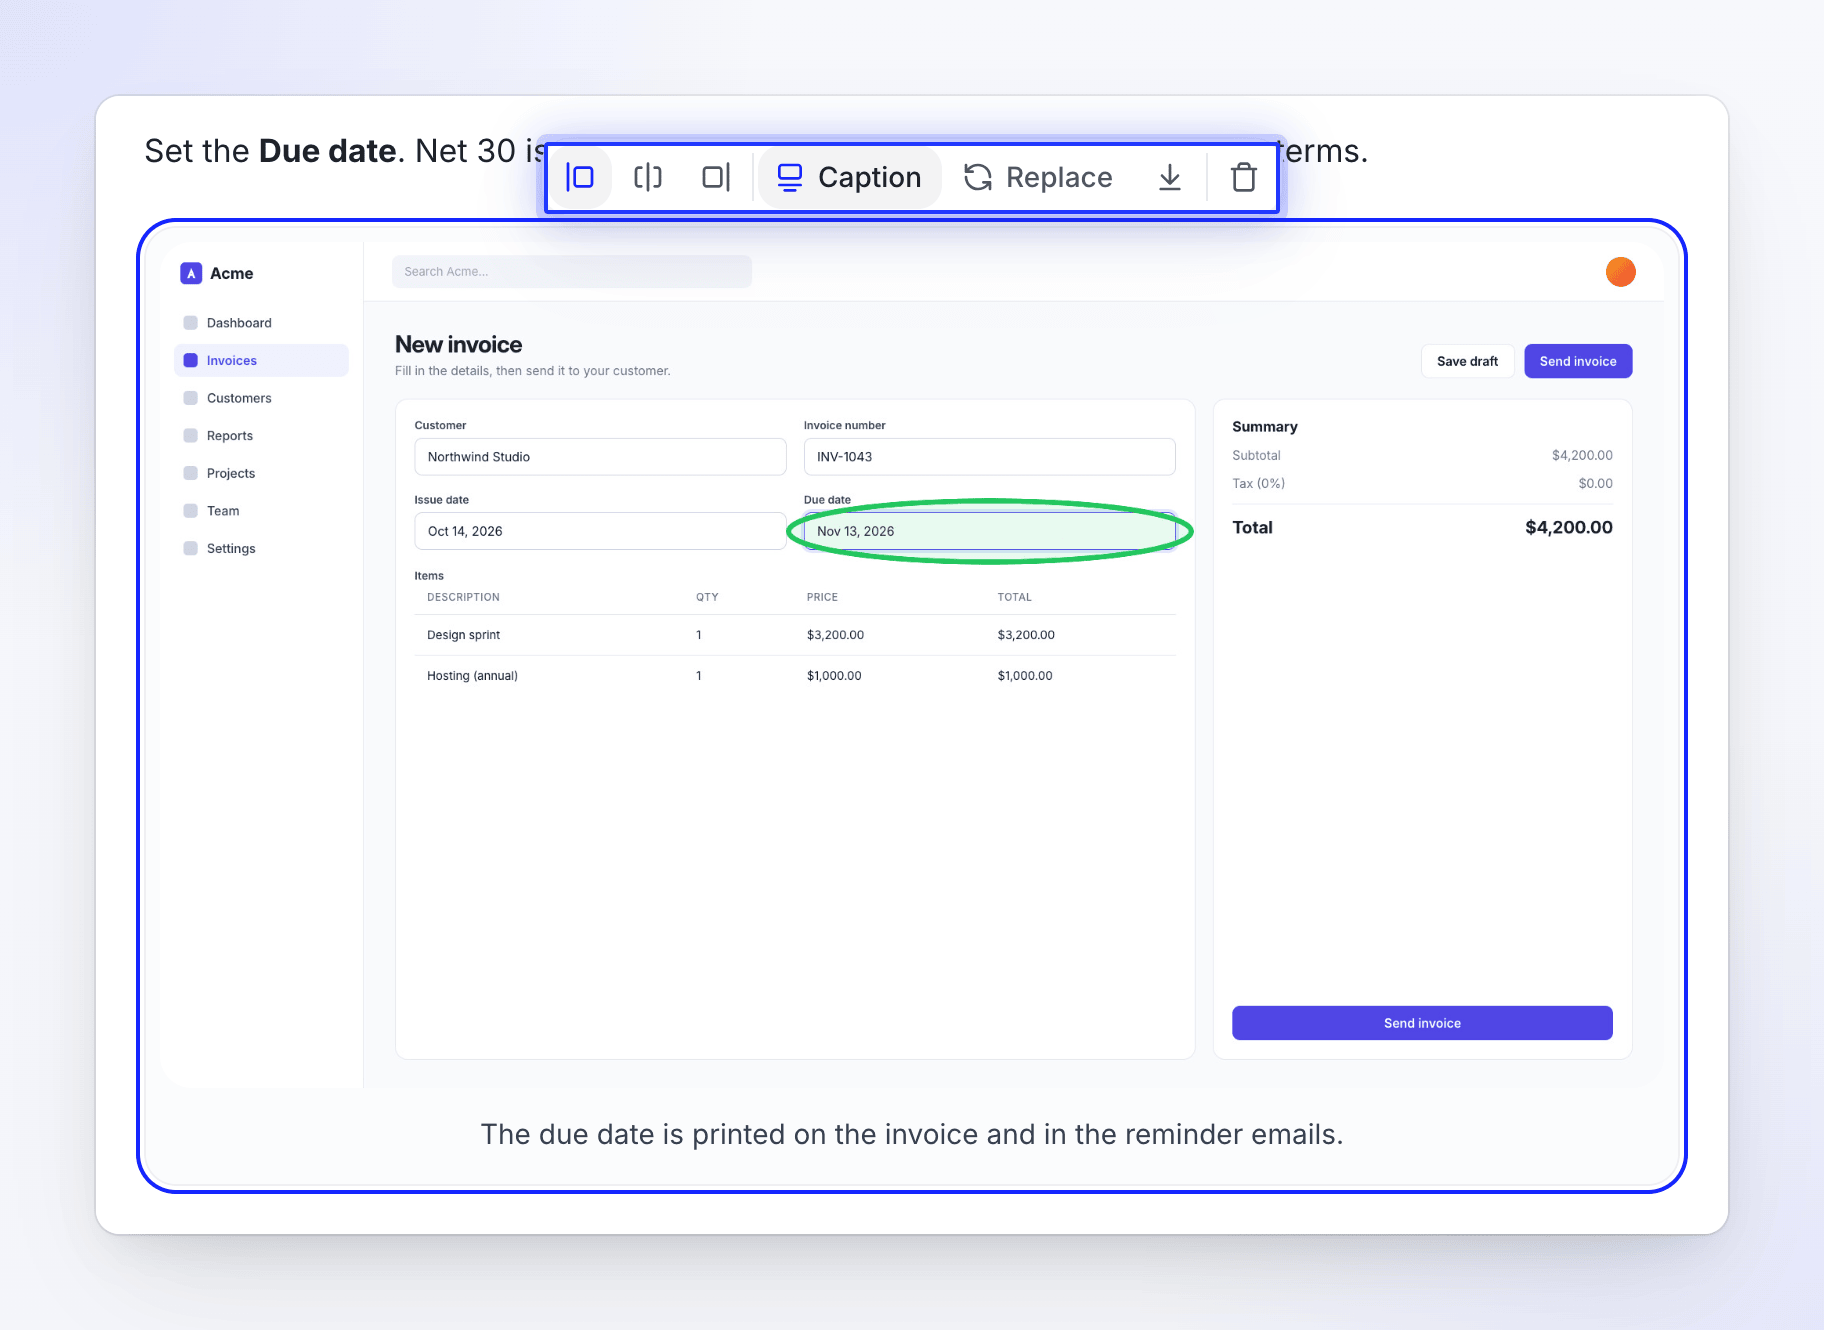Click the $4,200.00 Total amount
This screenshot has height=1330, width=1824.
tap(1568, 527)
